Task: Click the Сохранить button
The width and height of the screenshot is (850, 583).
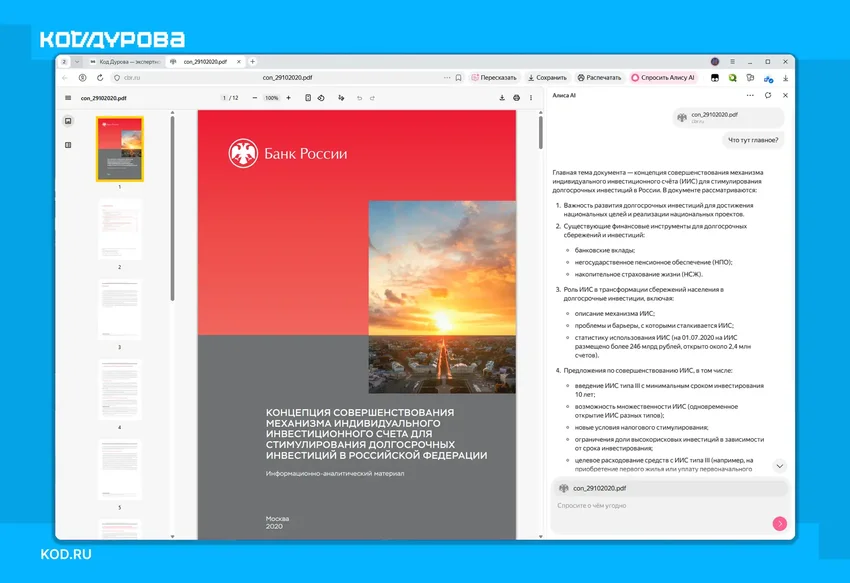Action: click(547, 78)
